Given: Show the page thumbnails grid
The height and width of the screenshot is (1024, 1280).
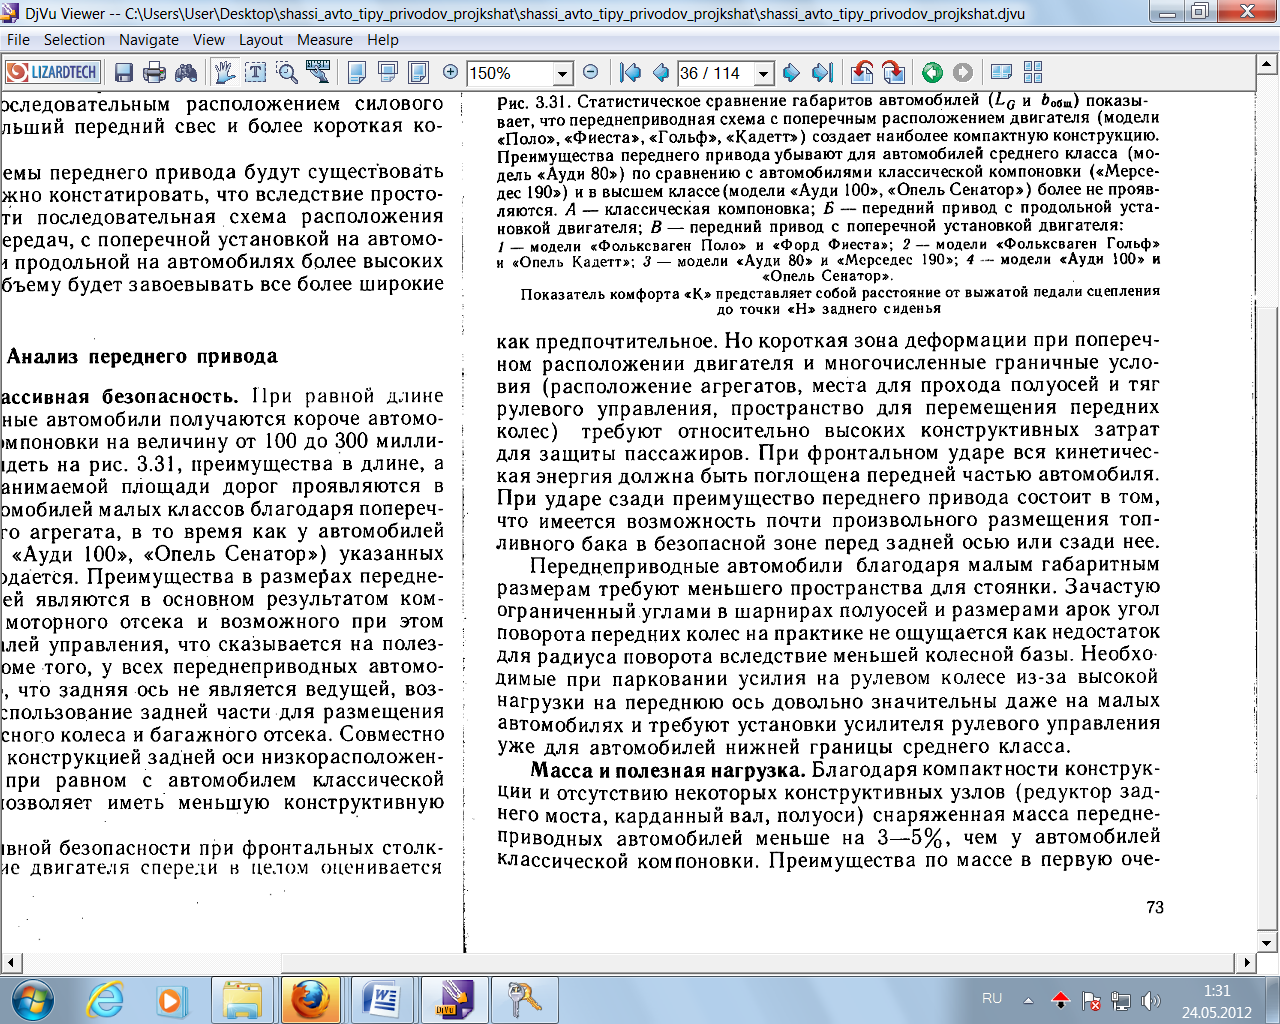Looking at the screenshot, I should (1033, 72).
